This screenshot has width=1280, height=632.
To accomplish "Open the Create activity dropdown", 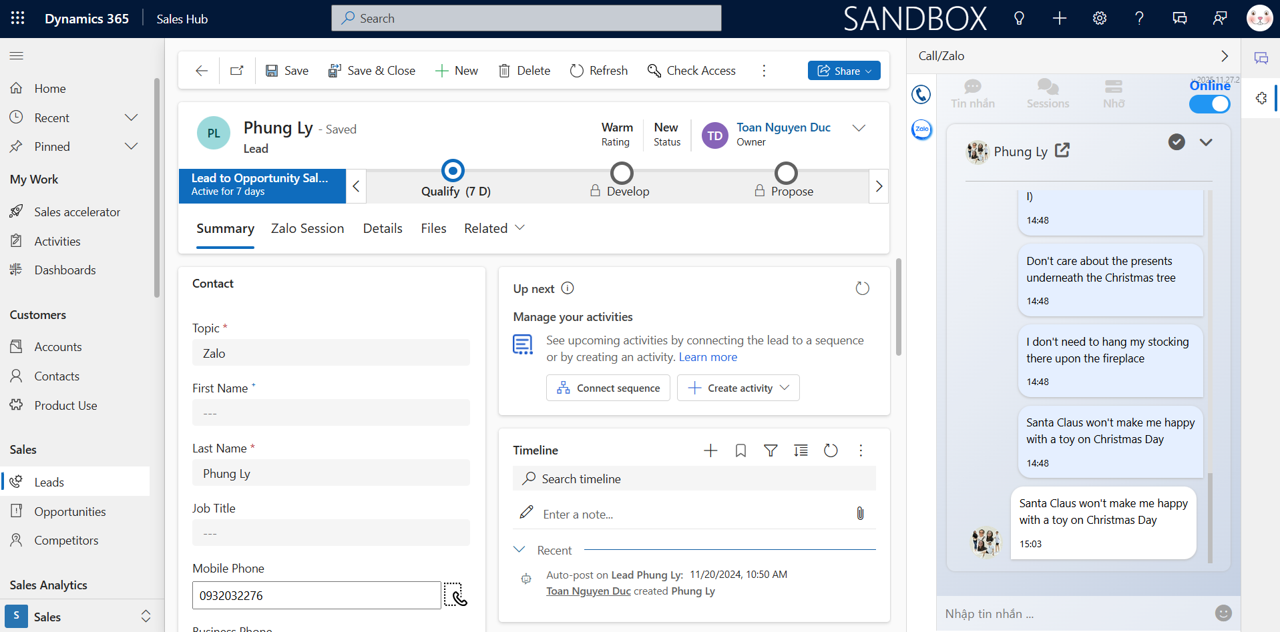I will [738, 388].
